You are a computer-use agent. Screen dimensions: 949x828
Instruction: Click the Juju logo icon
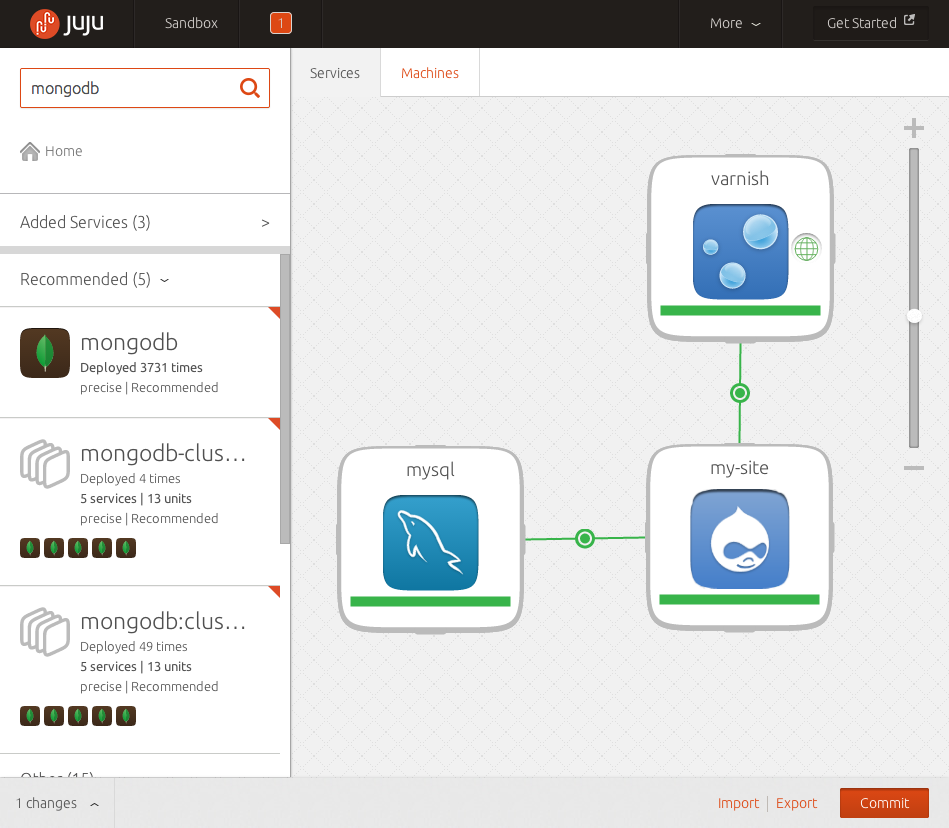44,24
